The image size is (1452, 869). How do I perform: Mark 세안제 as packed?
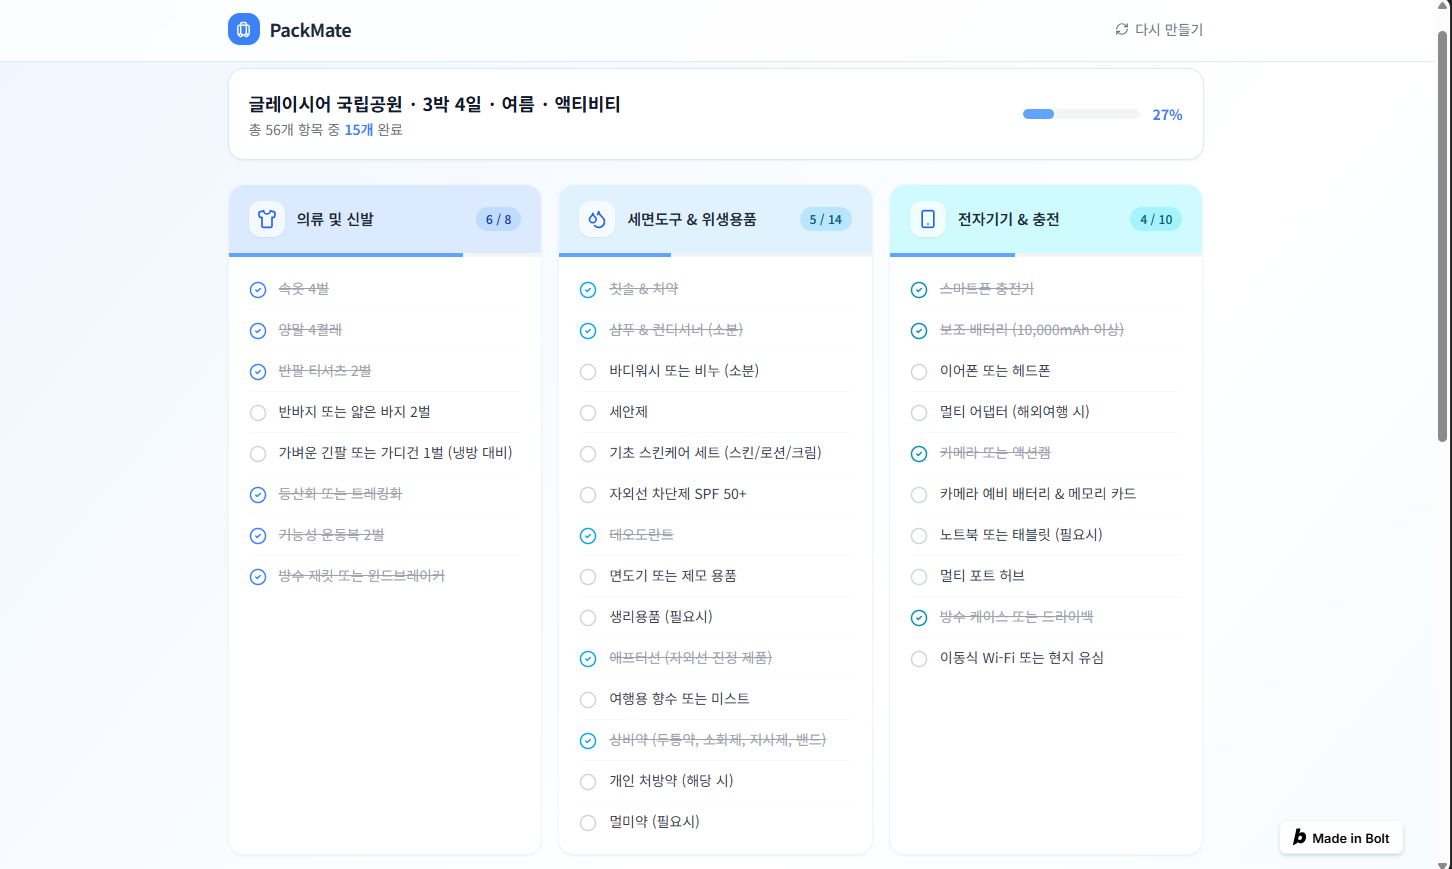click(x=587, y=412)
